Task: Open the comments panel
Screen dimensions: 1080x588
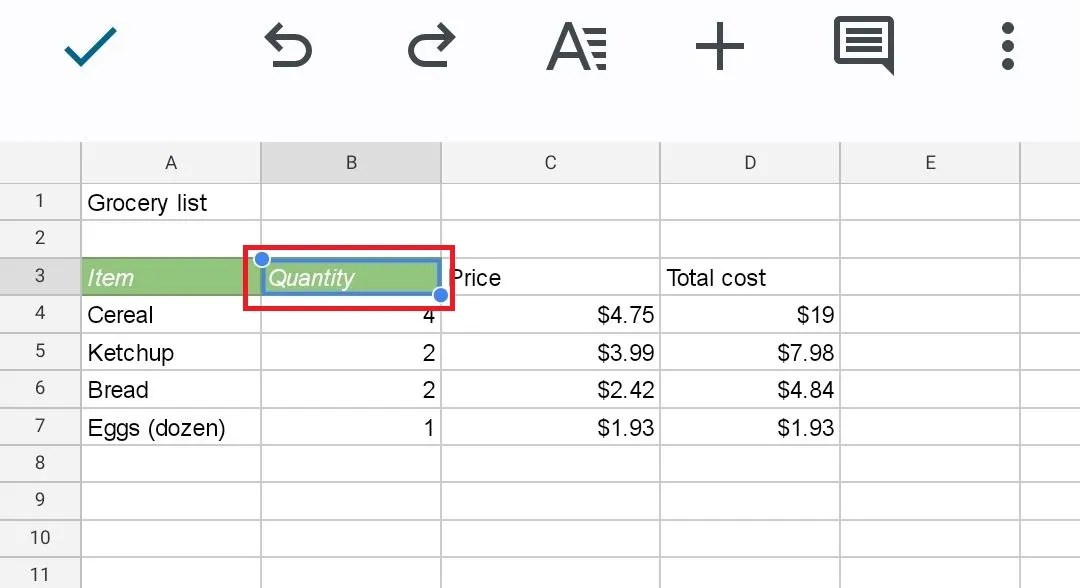Action: 862,46
